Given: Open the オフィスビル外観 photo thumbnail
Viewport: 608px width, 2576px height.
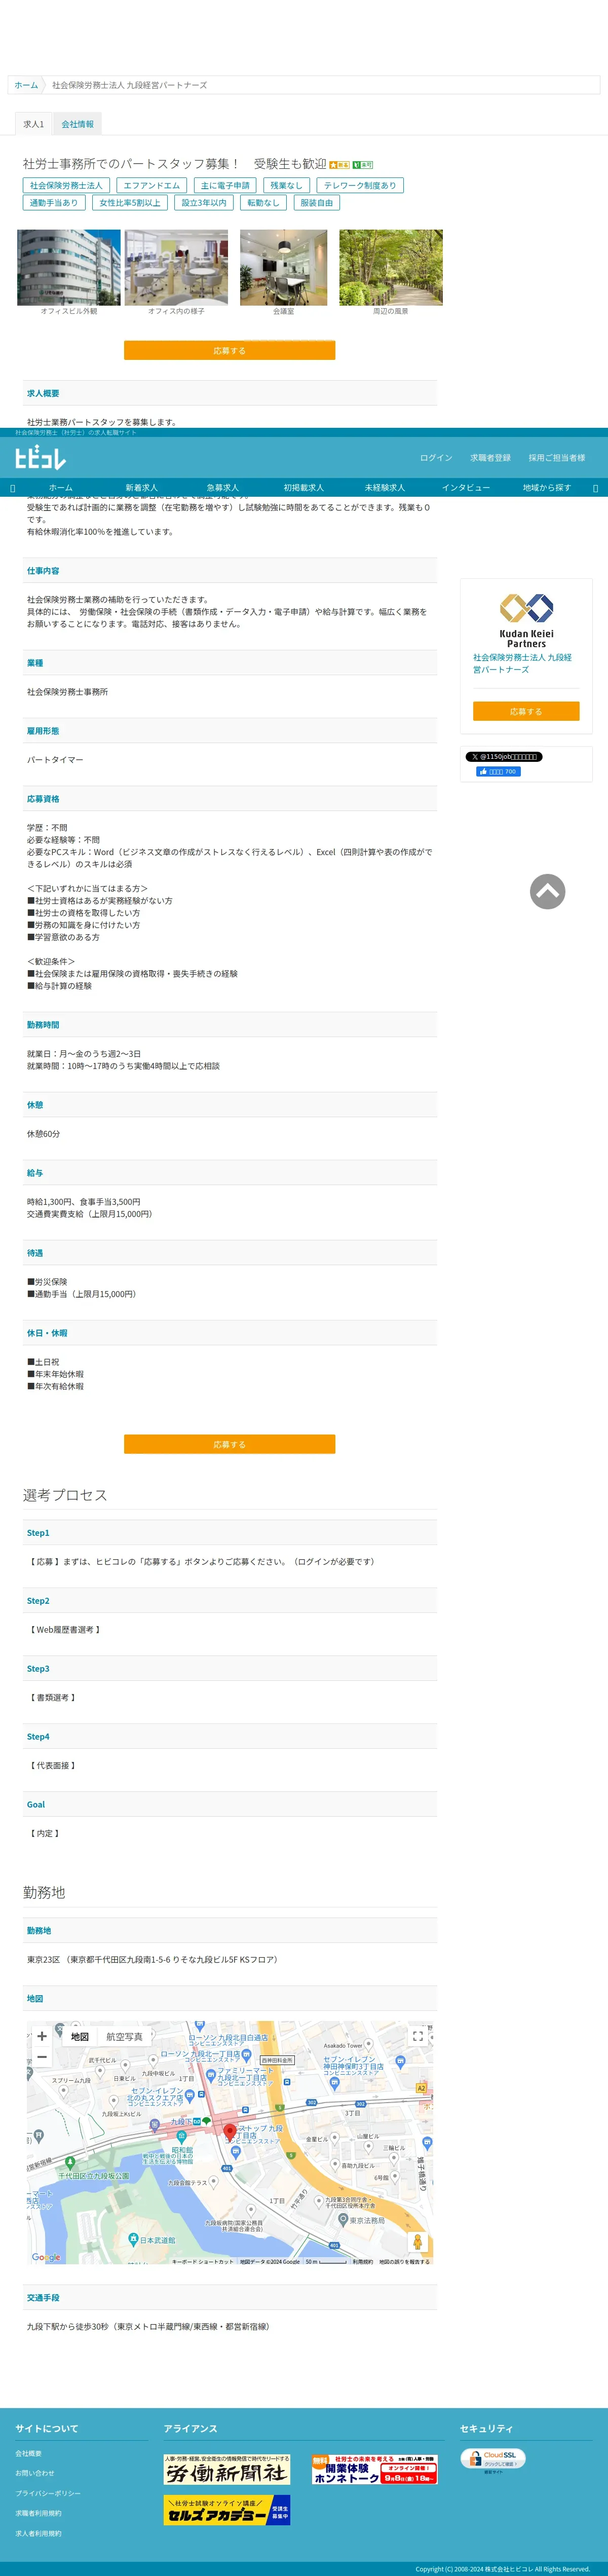Looking at the screenshot, I should pyautogui.click(x=69, y=267).
